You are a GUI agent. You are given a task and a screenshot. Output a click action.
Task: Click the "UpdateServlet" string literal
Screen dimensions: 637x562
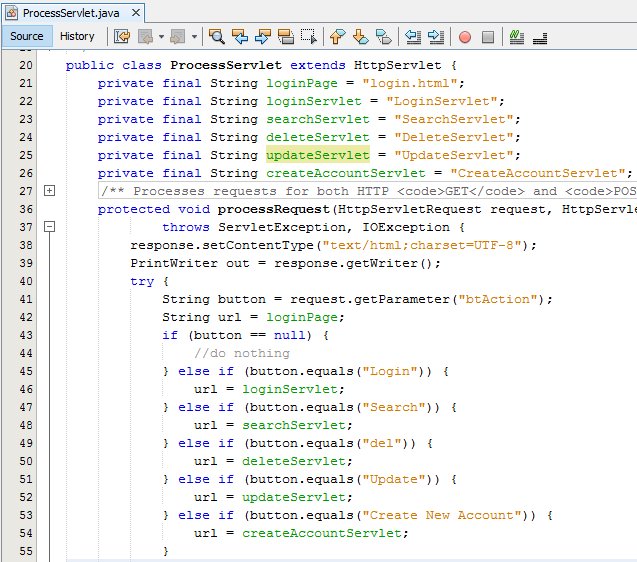pyautogui.click(x=454, y=155)
